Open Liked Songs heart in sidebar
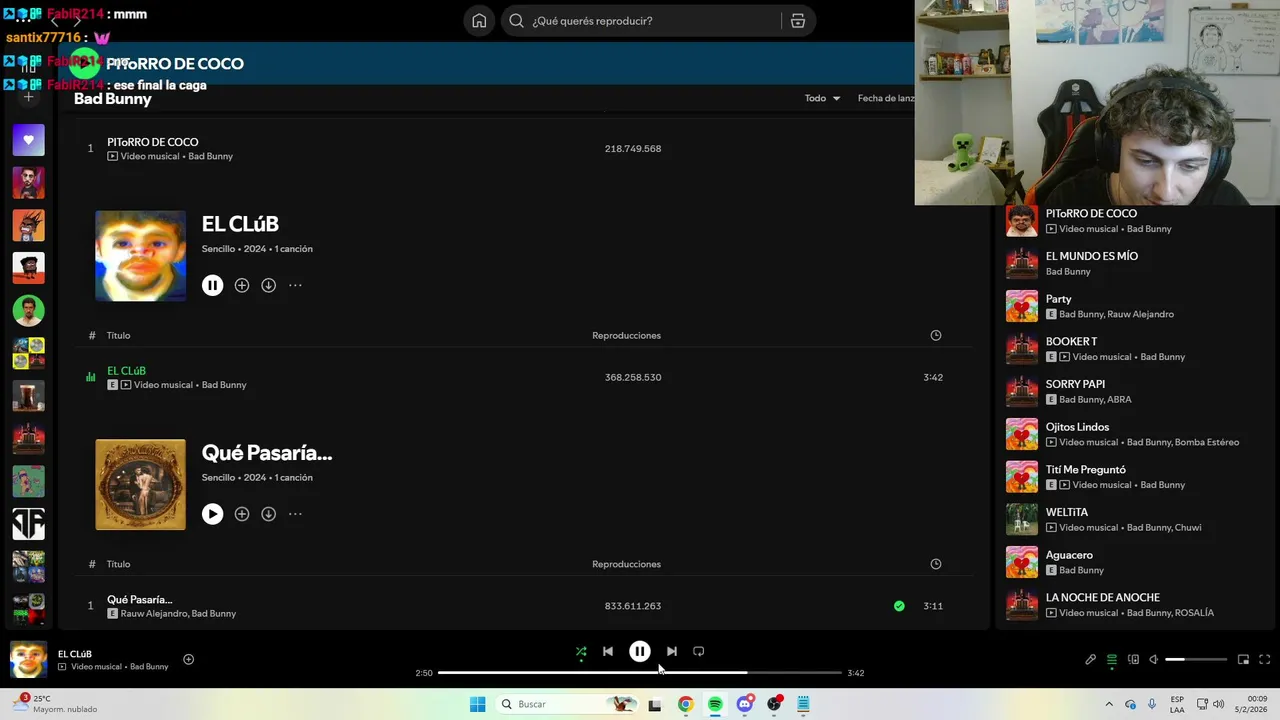1280x720 pixels. pyautogui.click(x=28, y=140)
